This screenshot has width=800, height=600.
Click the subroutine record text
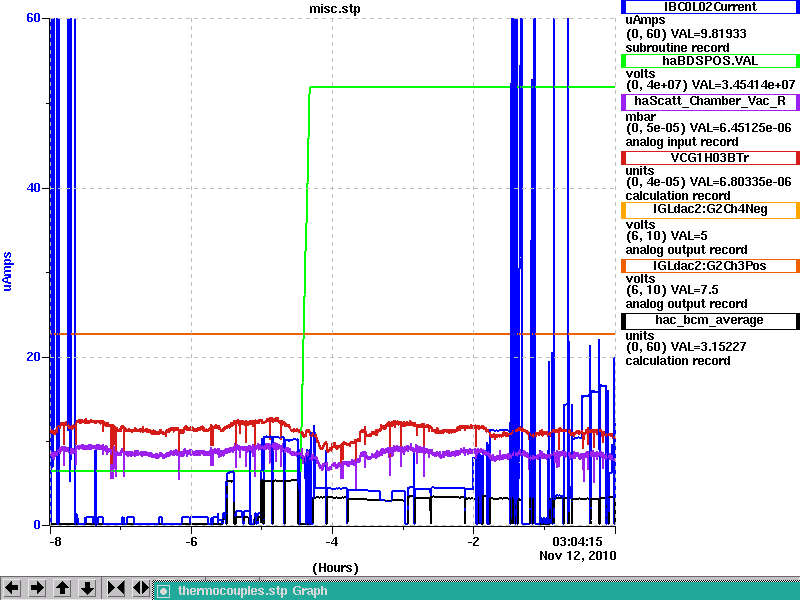(678, 48)
